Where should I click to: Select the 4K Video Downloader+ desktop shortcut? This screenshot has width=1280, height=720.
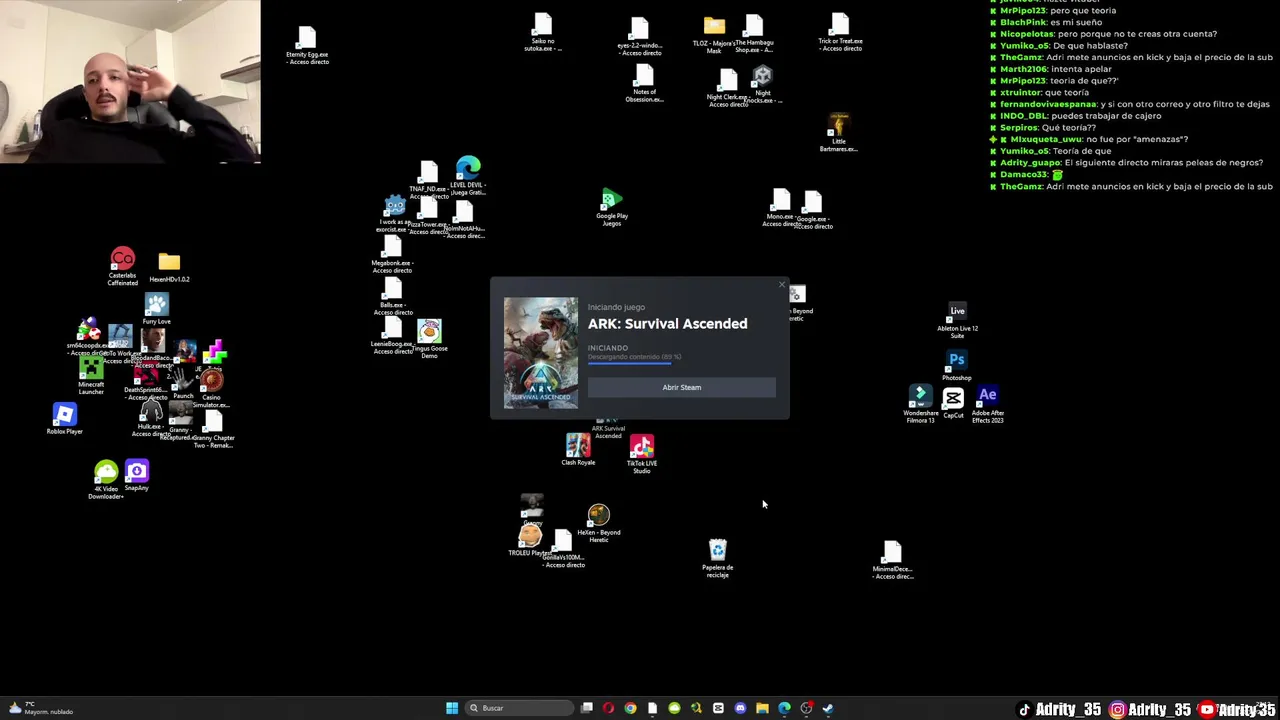point(106,480)
